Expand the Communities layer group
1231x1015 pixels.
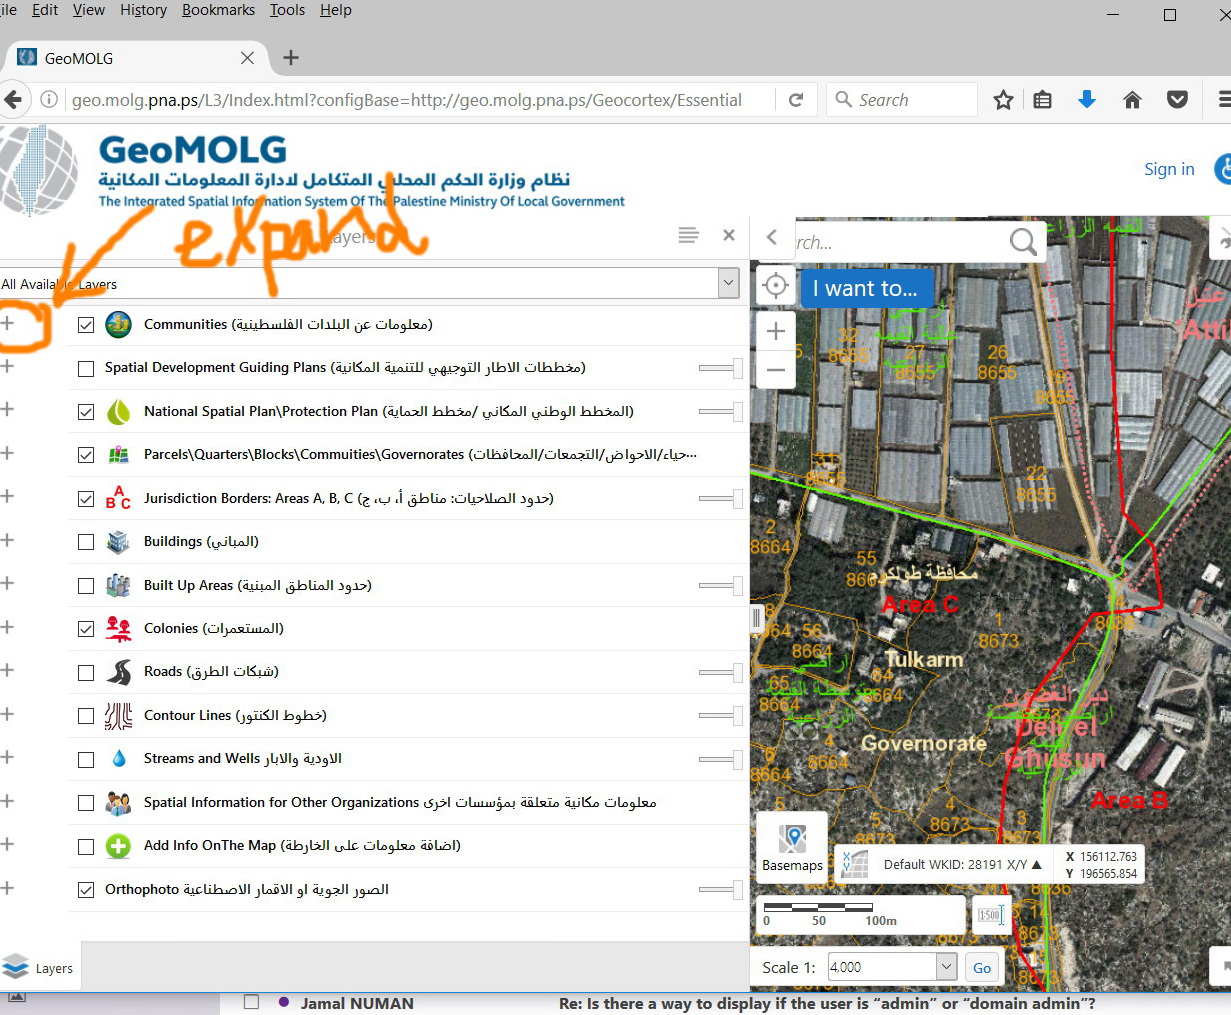tap(7, 323)
